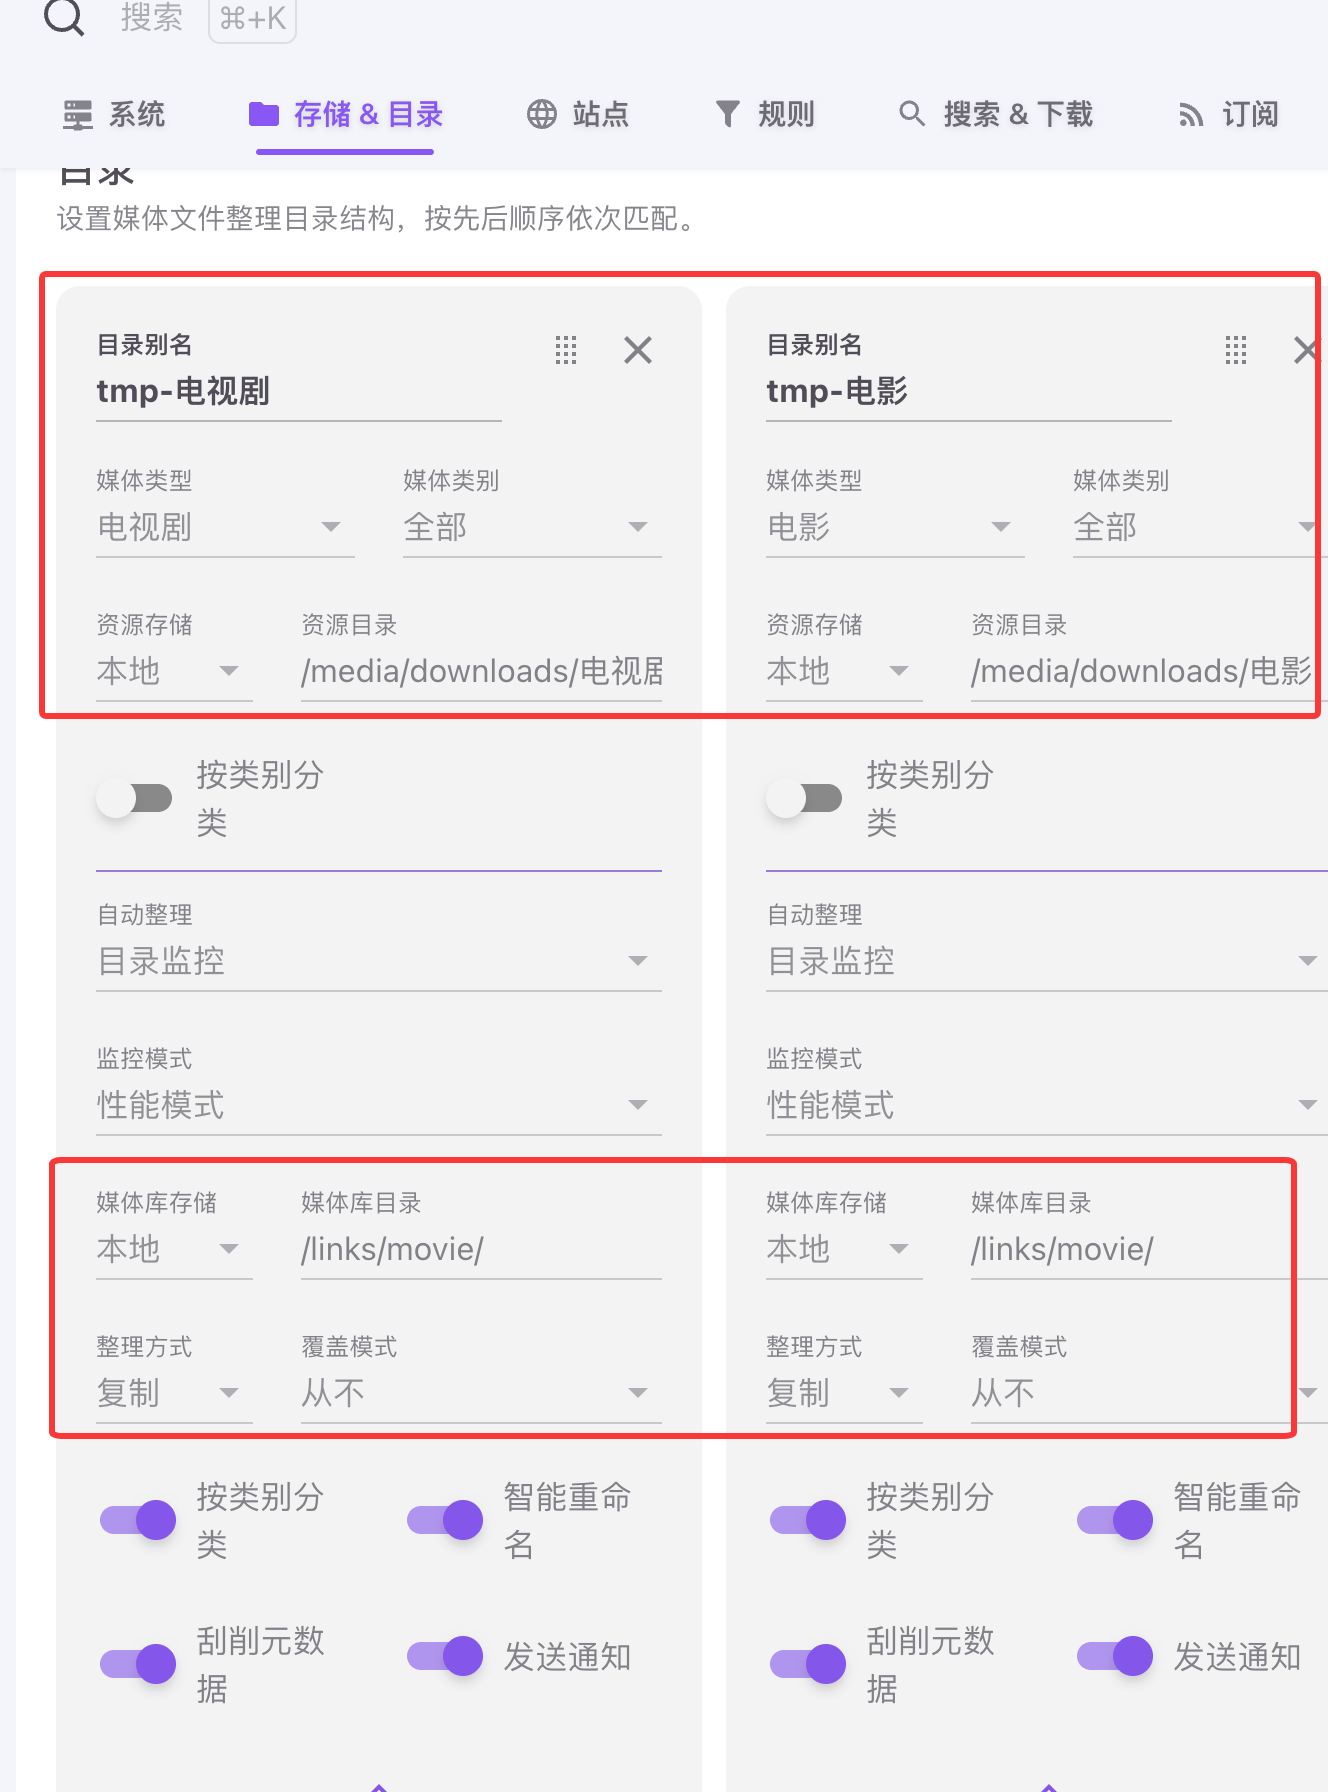
Task: Open 整理方式 dropdown in tmp-电影 card
Action: 842,1393
